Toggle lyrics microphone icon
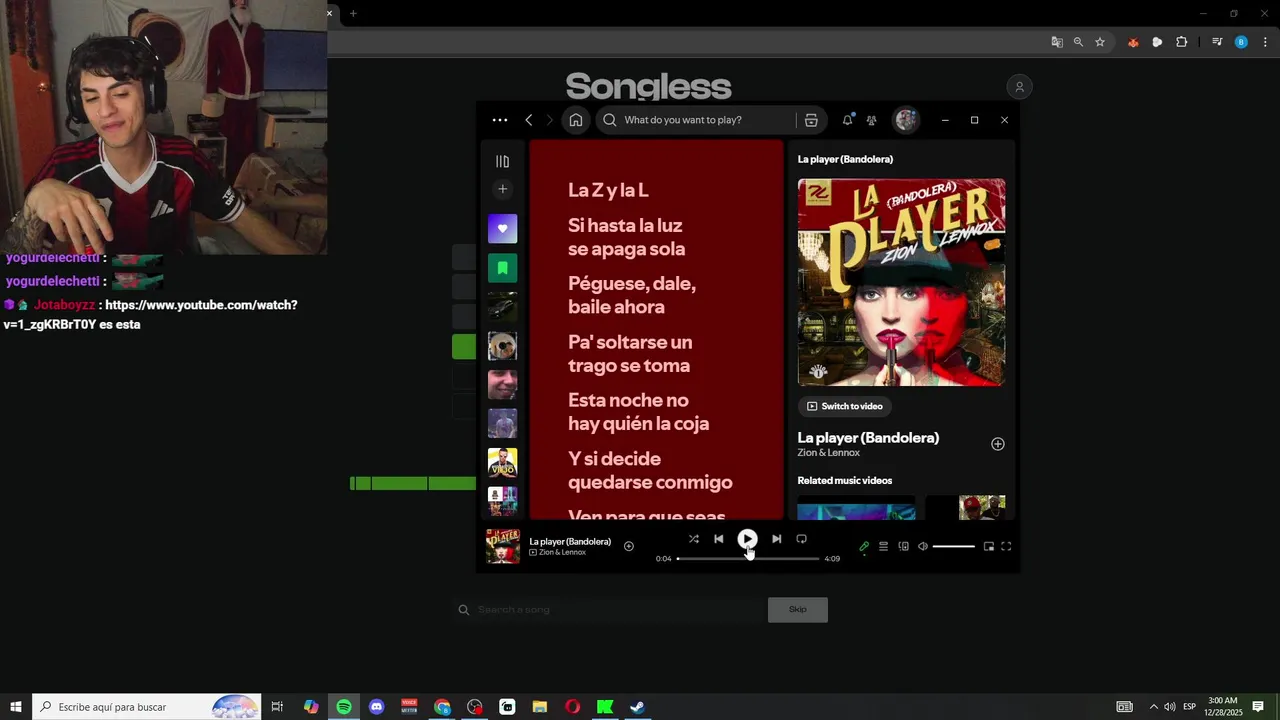The width and height of the screenshot is (1280, 720). (864, 547)
